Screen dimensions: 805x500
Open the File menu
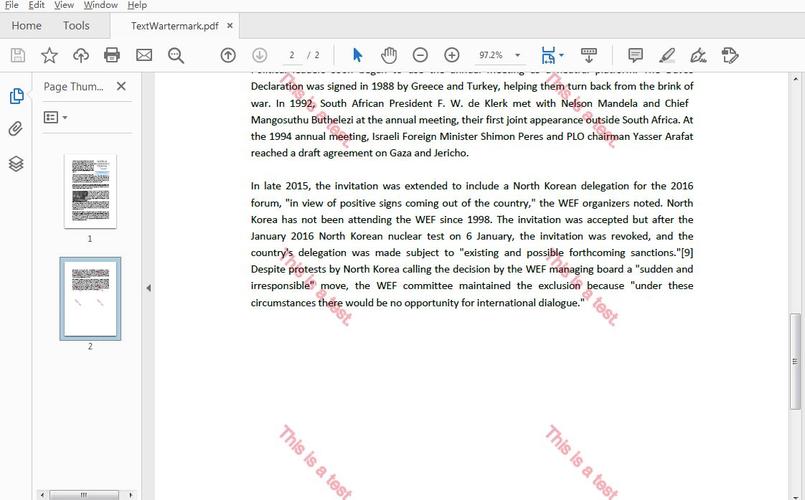point(11,5)
